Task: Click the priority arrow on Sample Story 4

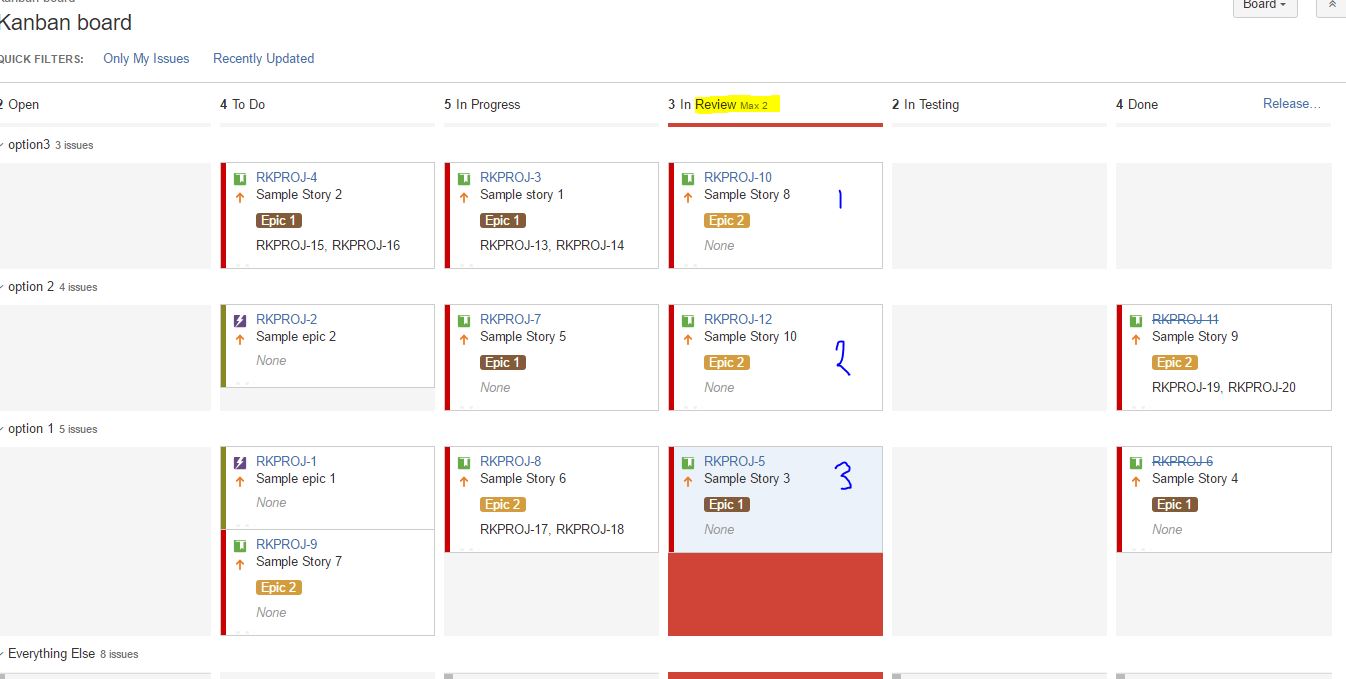Action: [1136, 482]
